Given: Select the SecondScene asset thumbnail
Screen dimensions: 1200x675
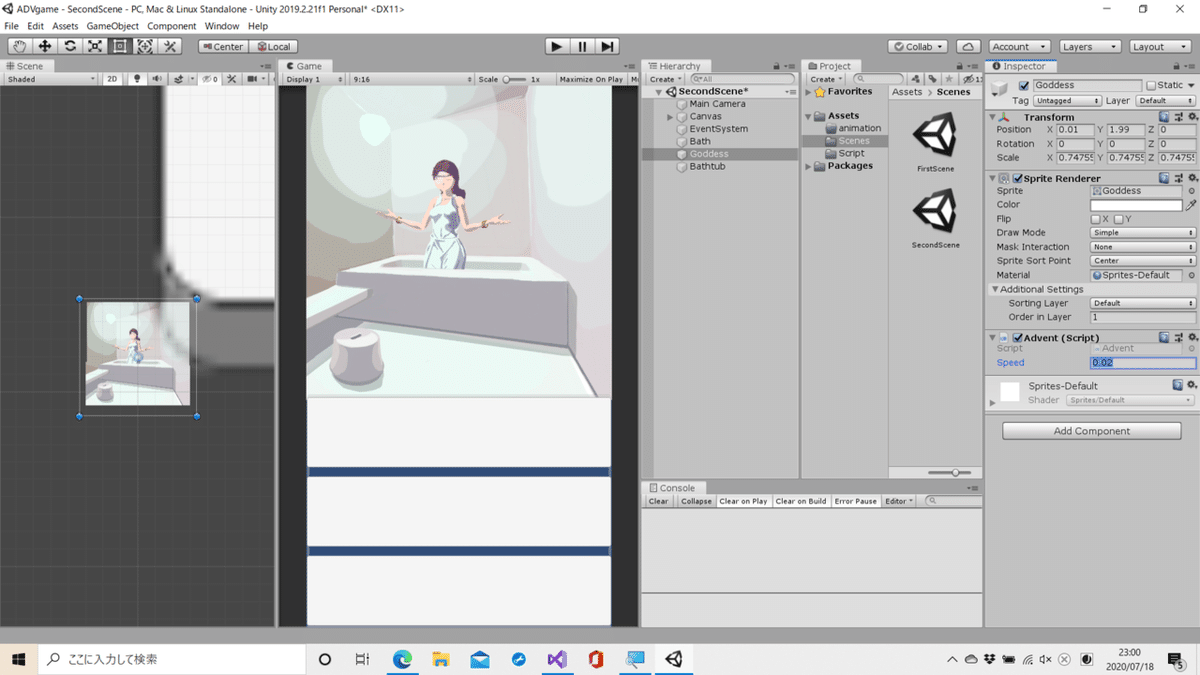Looking at the screenshot, I should [935, 211].
